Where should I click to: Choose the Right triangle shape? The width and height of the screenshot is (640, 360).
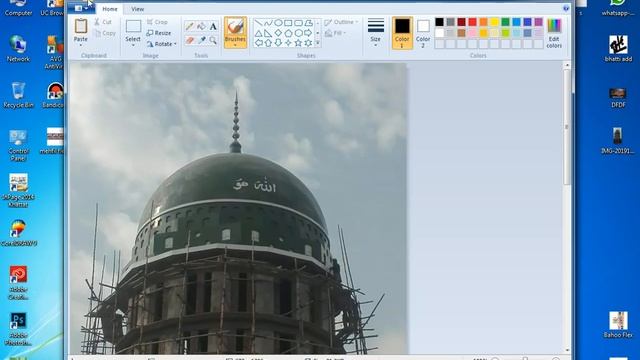click(x=268, y=33)
